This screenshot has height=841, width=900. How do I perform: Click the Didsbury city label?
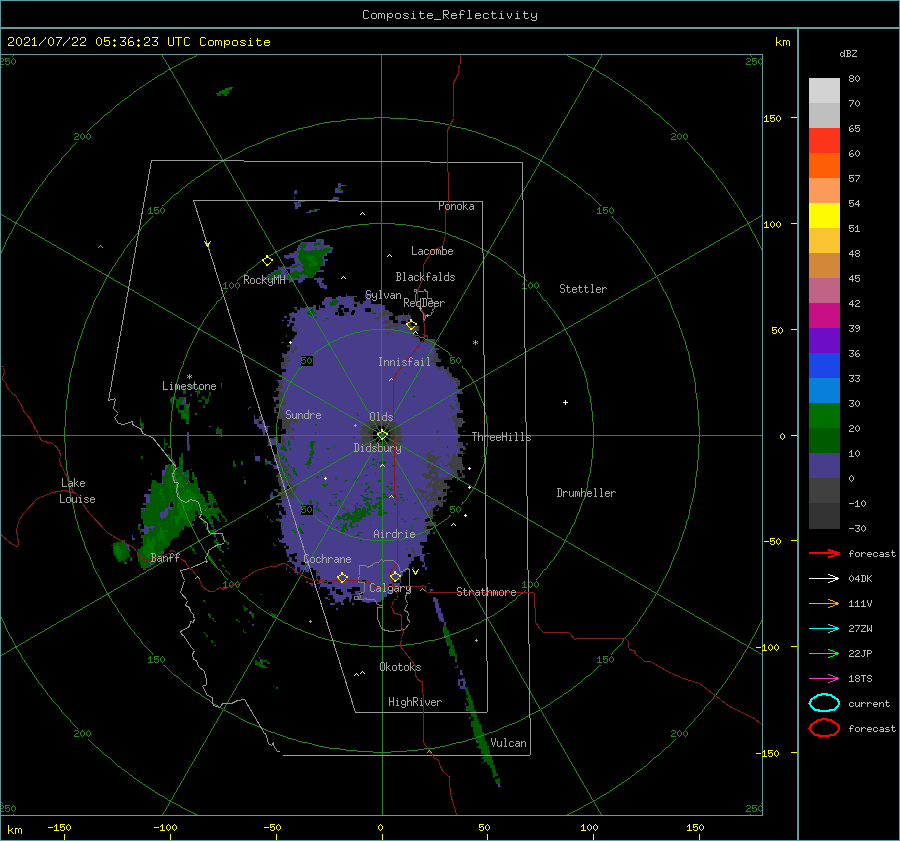tap(378, 448)
